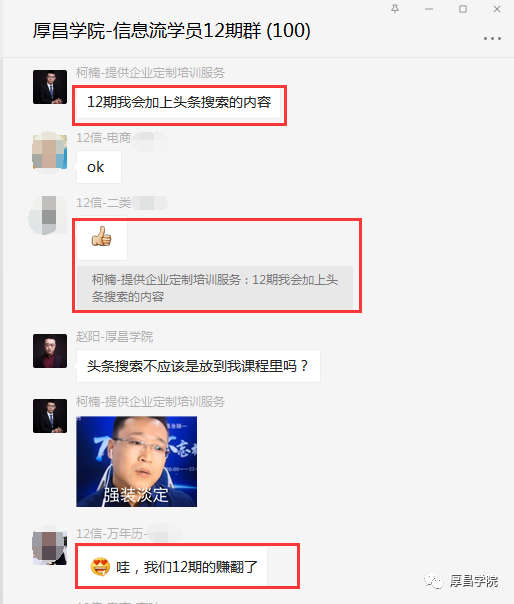
Task: Open the three-dot chat info menu
Action: click(x=492, y=39)
